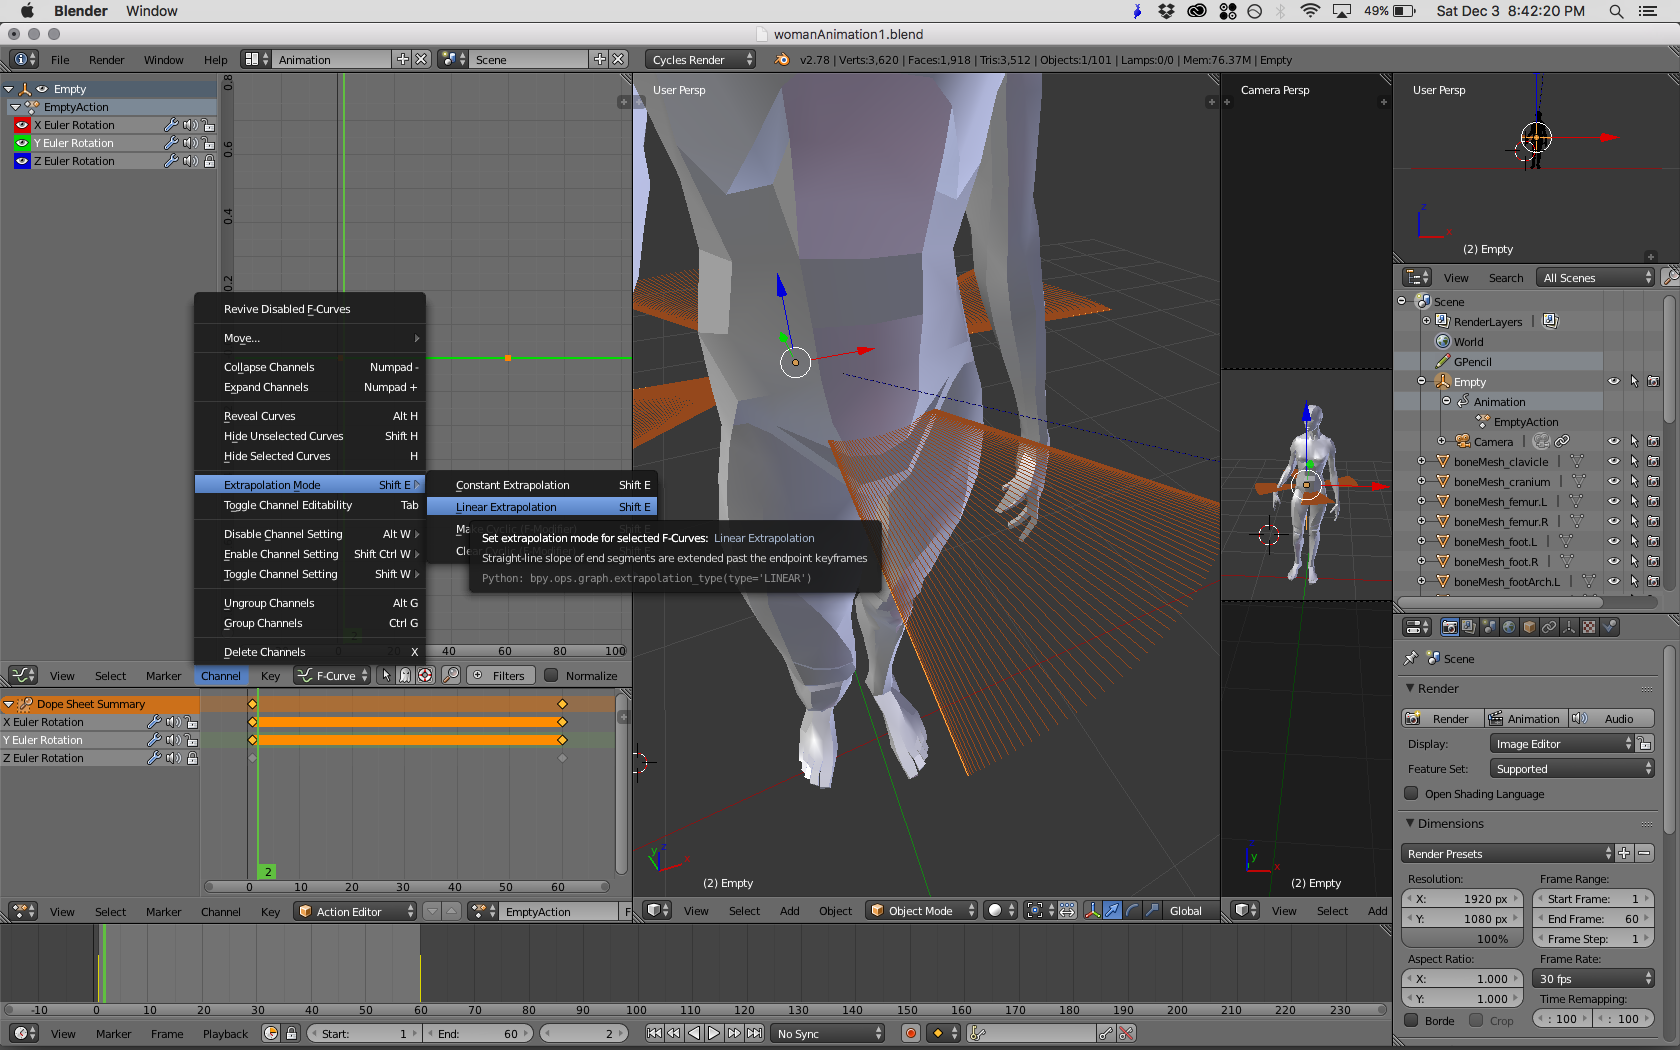This screenshot has width=1680, height=1050.
Task: Toggle lock on Z Euler Rotation dope sheet channel
Action: pyautogui.click(x=192, y=758)
